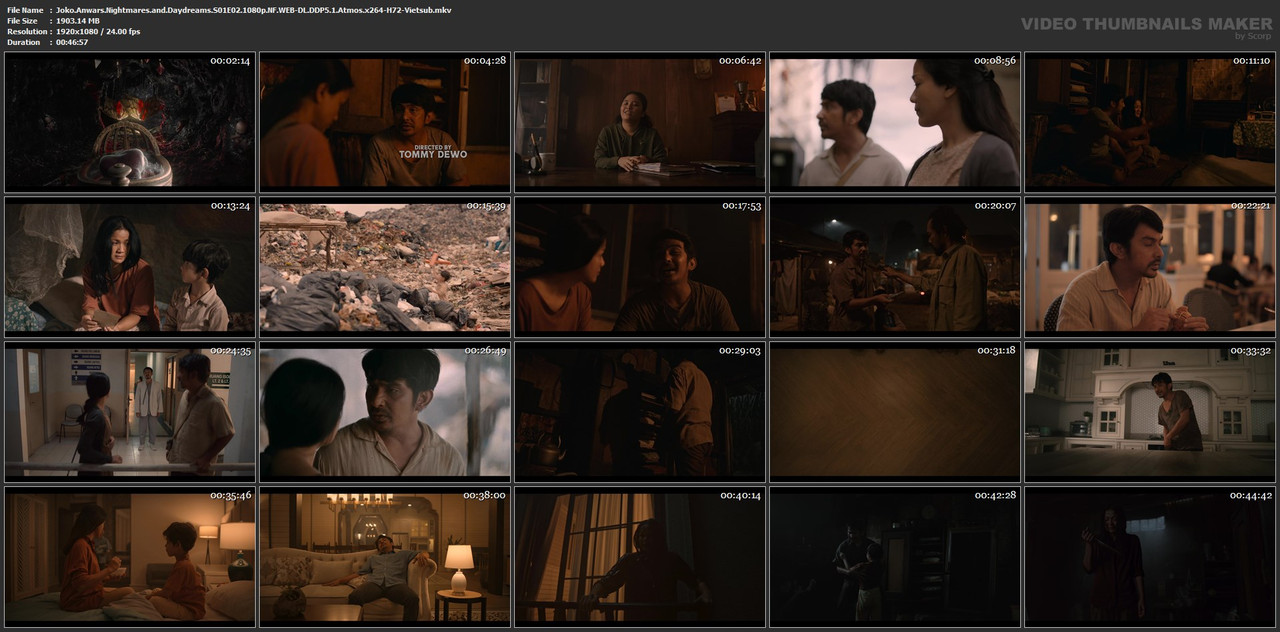Select wooden floor thumbnail at 00:31:18
This screenshot has width=1280, height=632.
[x=895, y=412]
